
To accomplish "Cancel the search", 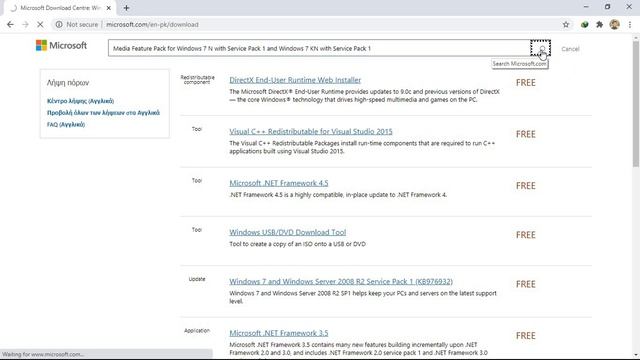I will (570, 49).
